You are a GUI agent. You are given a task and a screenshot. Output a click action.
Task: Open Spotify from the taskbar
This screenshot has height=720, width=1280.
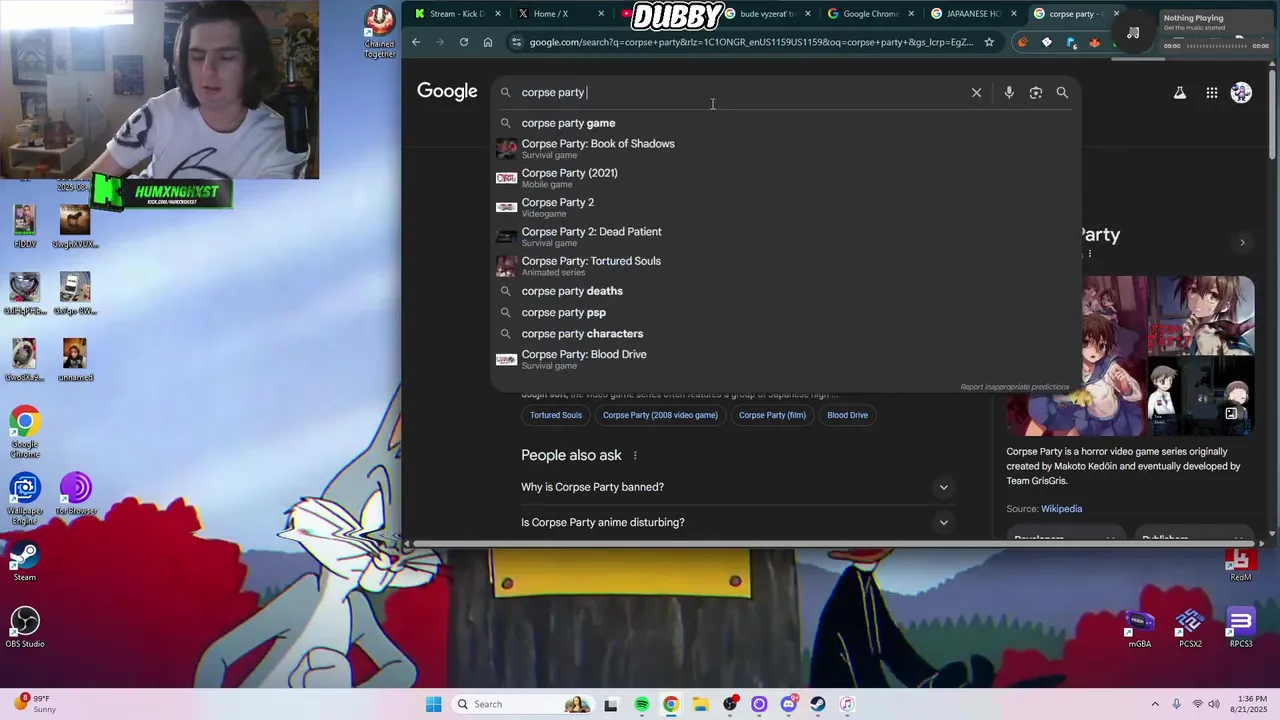coord(641,704)
